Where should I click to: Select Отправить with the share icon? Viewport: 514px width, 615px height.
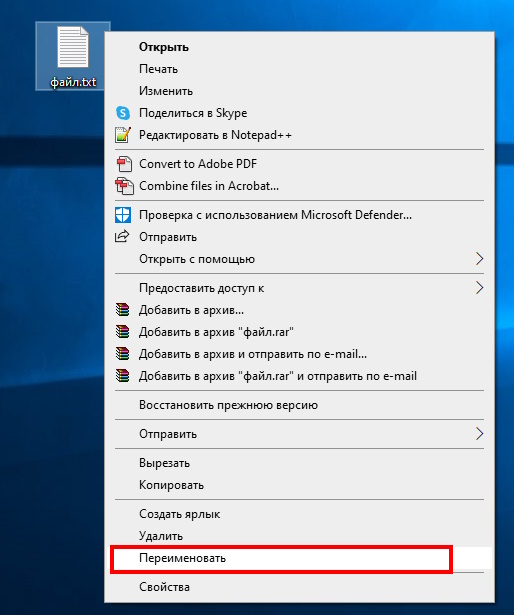point(299,237)
